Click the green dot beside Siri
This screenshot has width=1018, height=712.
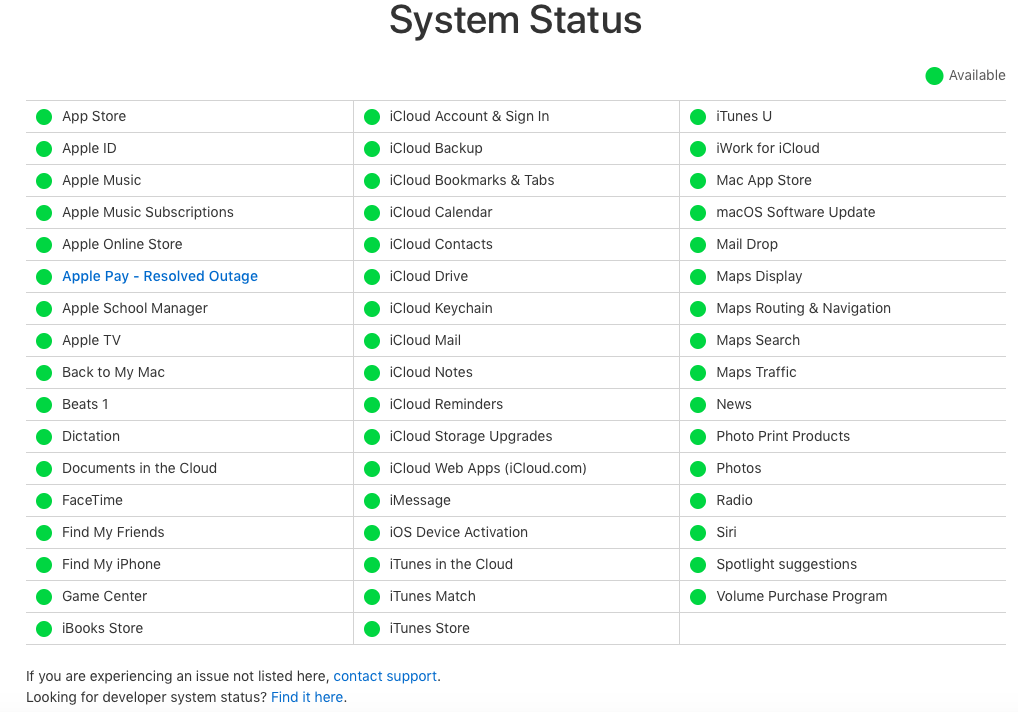click(698, 533)
